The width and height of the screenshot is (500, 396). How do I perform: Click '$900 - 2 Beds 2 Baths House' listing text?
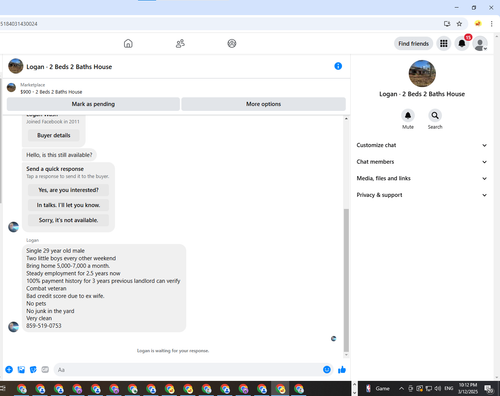pos(51,92)
